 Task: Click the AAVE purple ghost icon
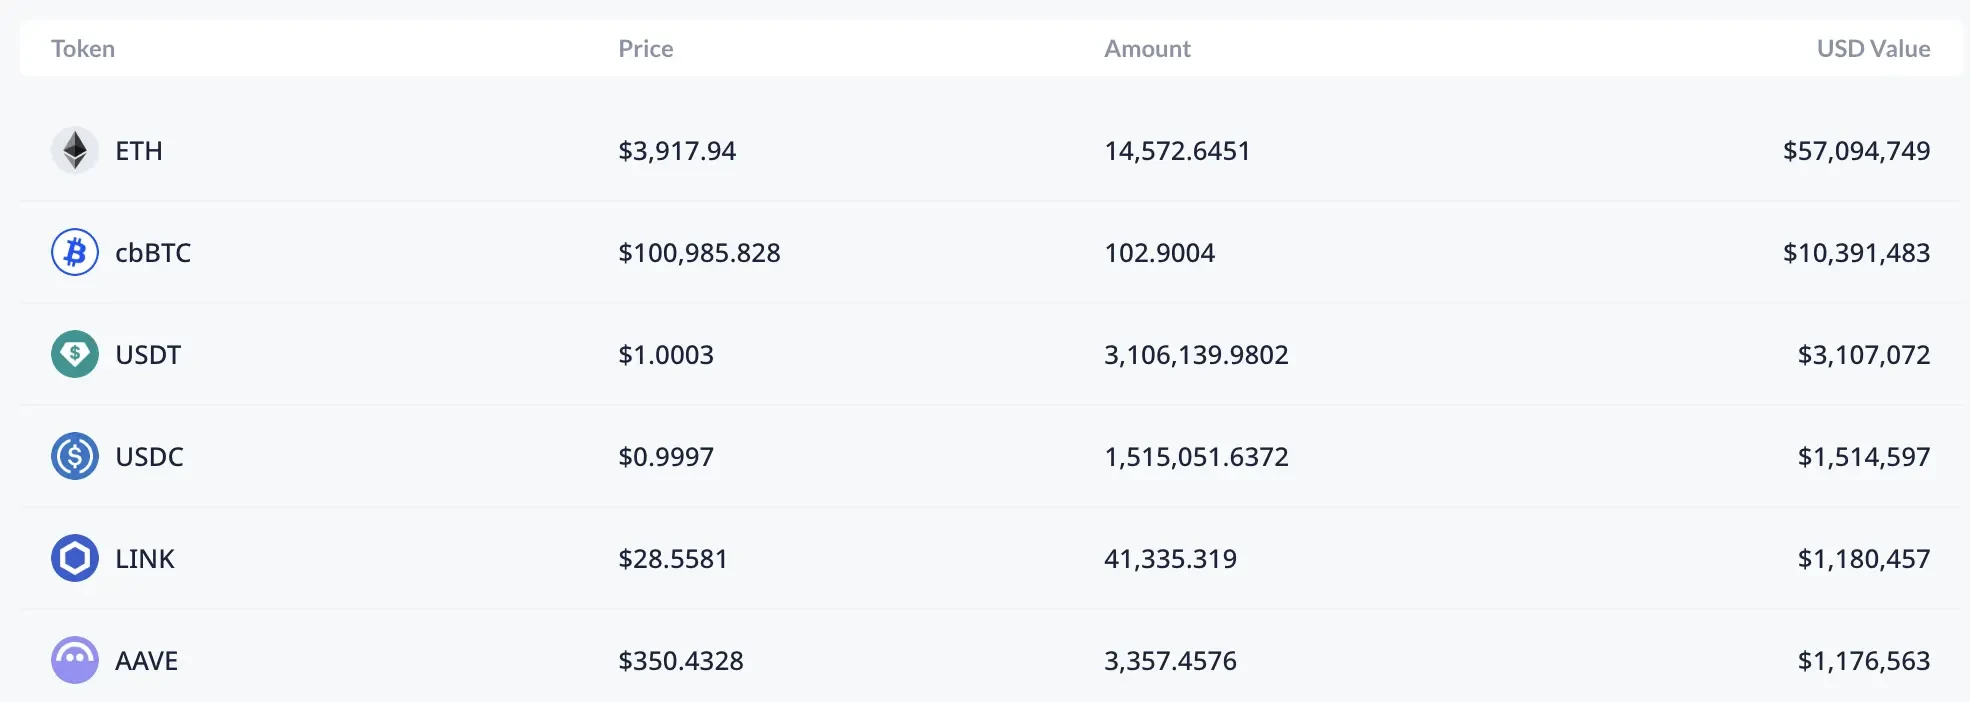[x=75, y=660]
